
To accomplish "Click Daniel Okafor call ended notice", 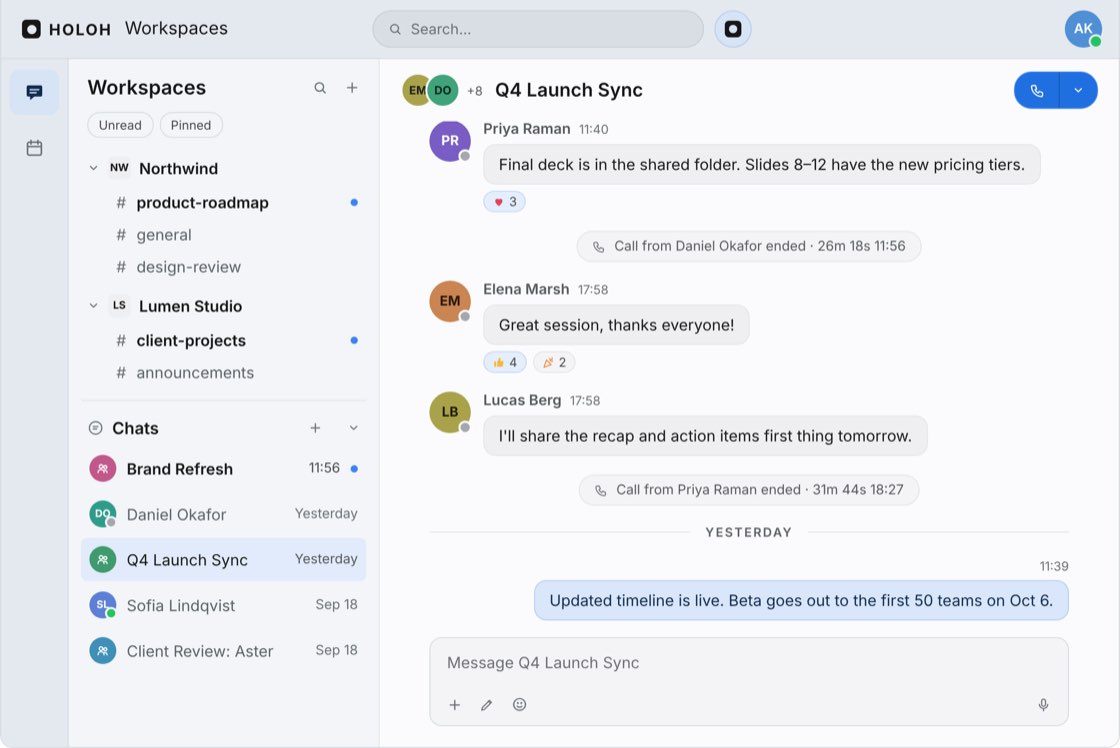I will pos(749,246).
